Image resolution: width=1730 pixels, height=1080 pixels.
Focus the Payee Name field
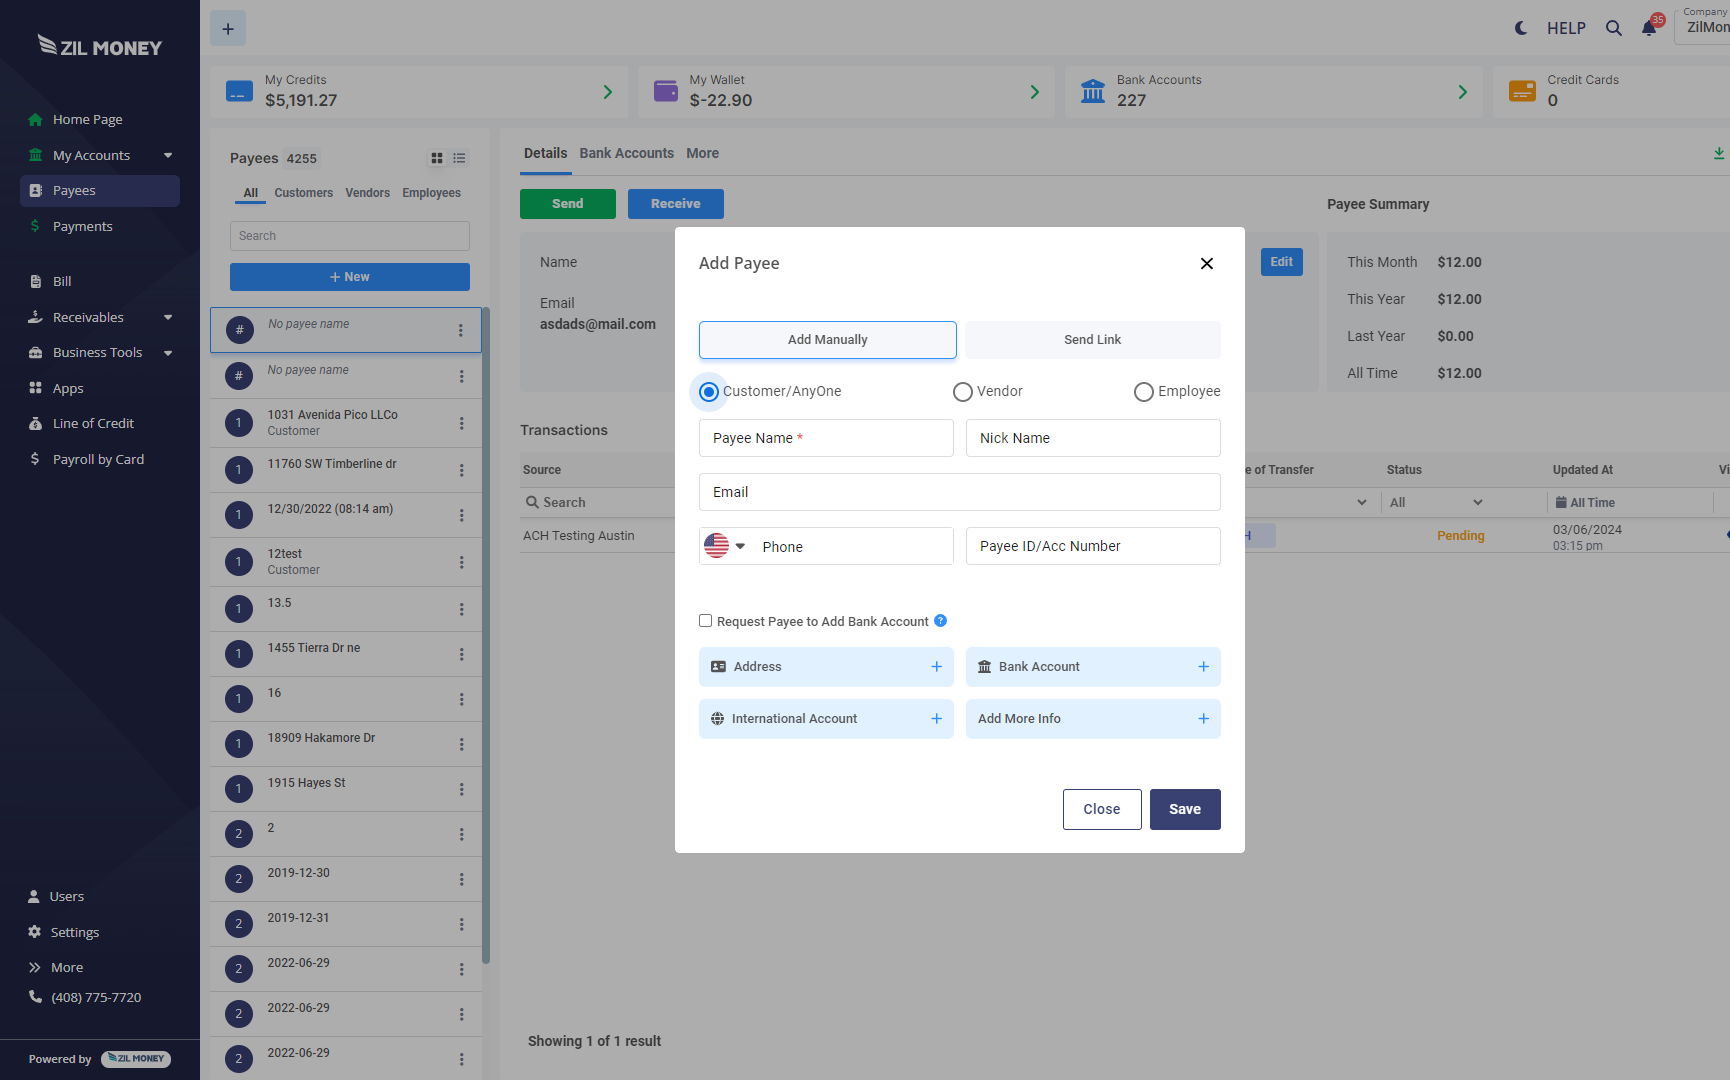[x=826, y=438]
